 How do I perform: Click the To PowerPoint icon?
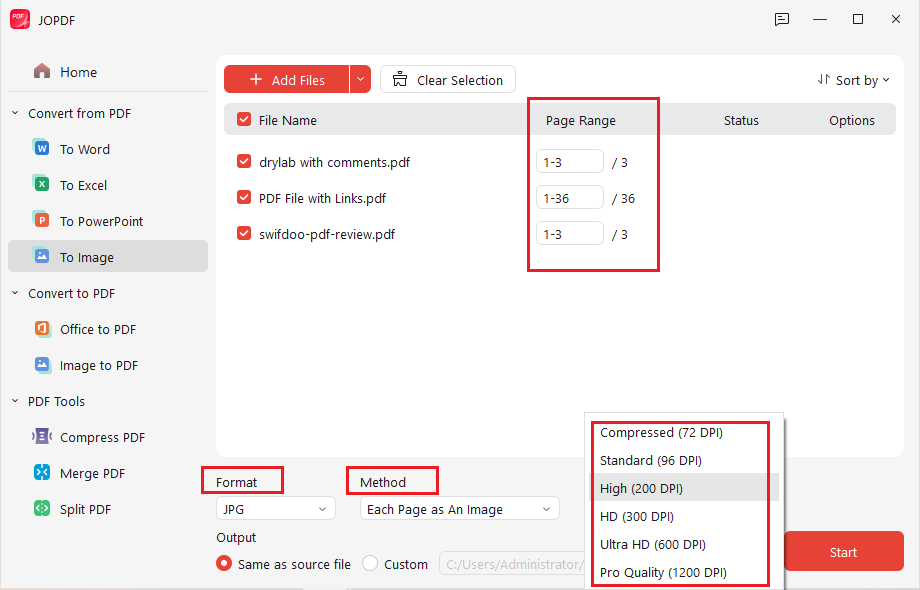(x=41, y=221)
